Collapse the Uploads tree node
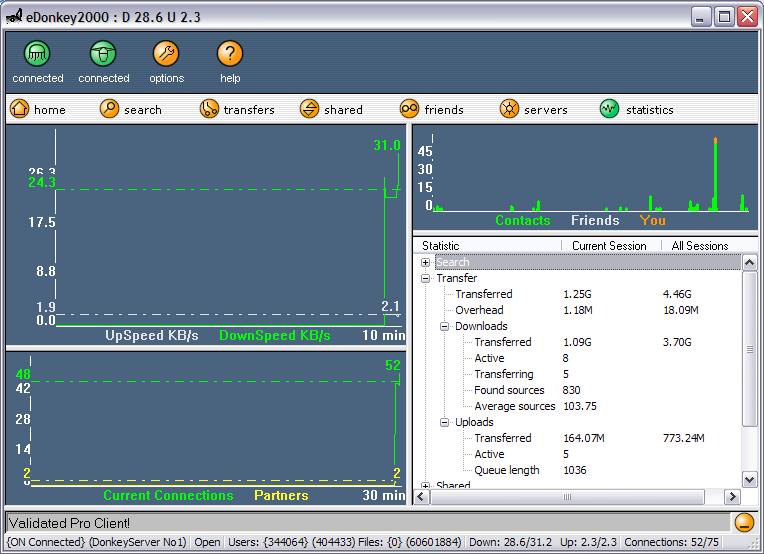The image size is (764, 554). [x=444, y=422]
